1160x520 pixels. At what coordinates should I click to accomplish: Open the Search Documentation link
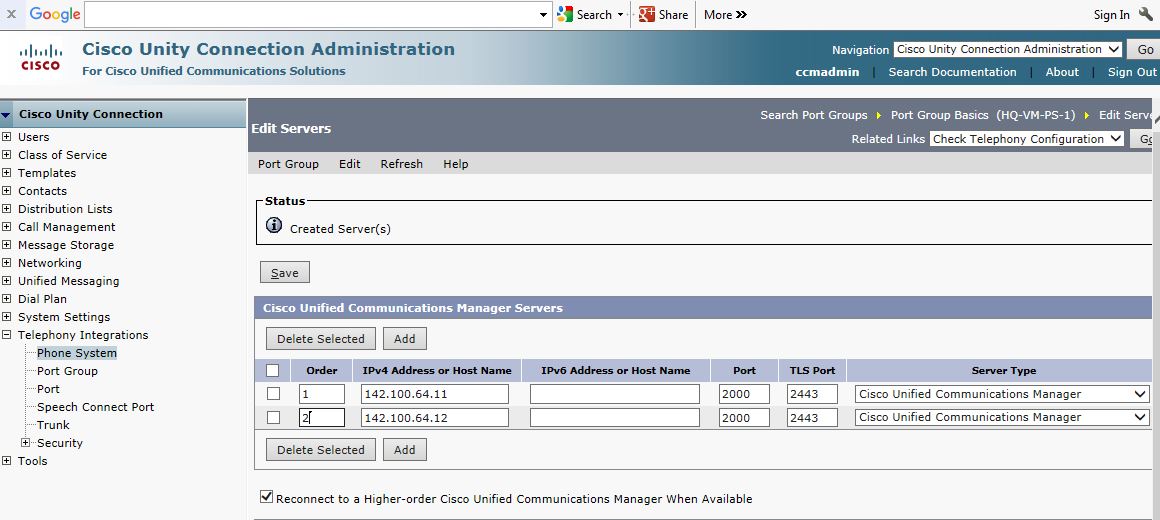pyautogui.click(x=952, y=72)
